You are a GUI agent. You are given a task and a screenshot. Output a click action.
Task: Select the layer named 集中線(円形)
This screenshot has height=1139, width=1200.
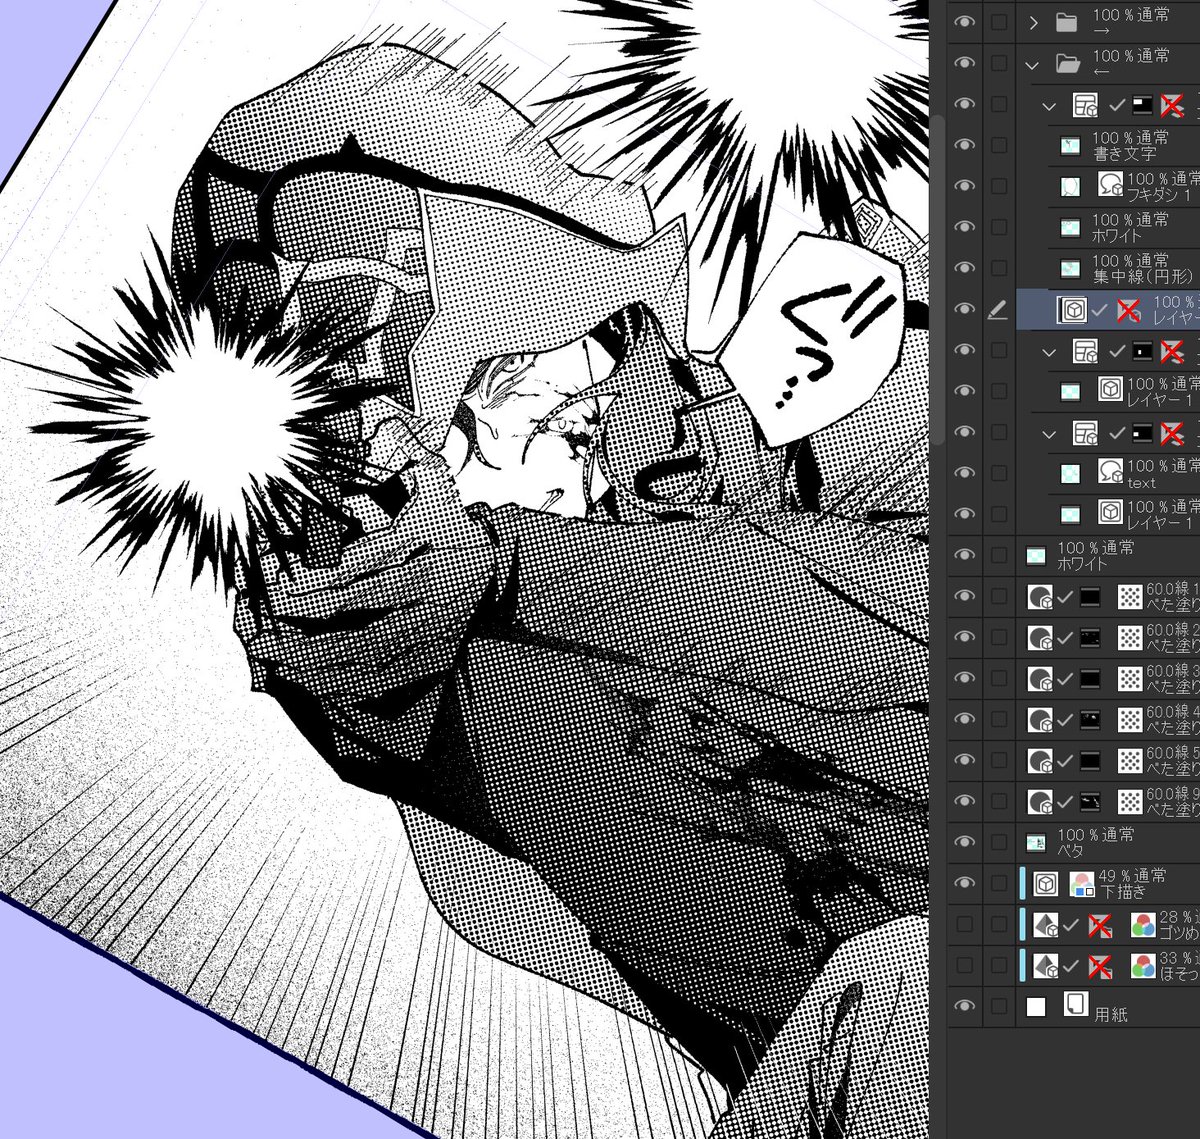tap(1141, 276)
